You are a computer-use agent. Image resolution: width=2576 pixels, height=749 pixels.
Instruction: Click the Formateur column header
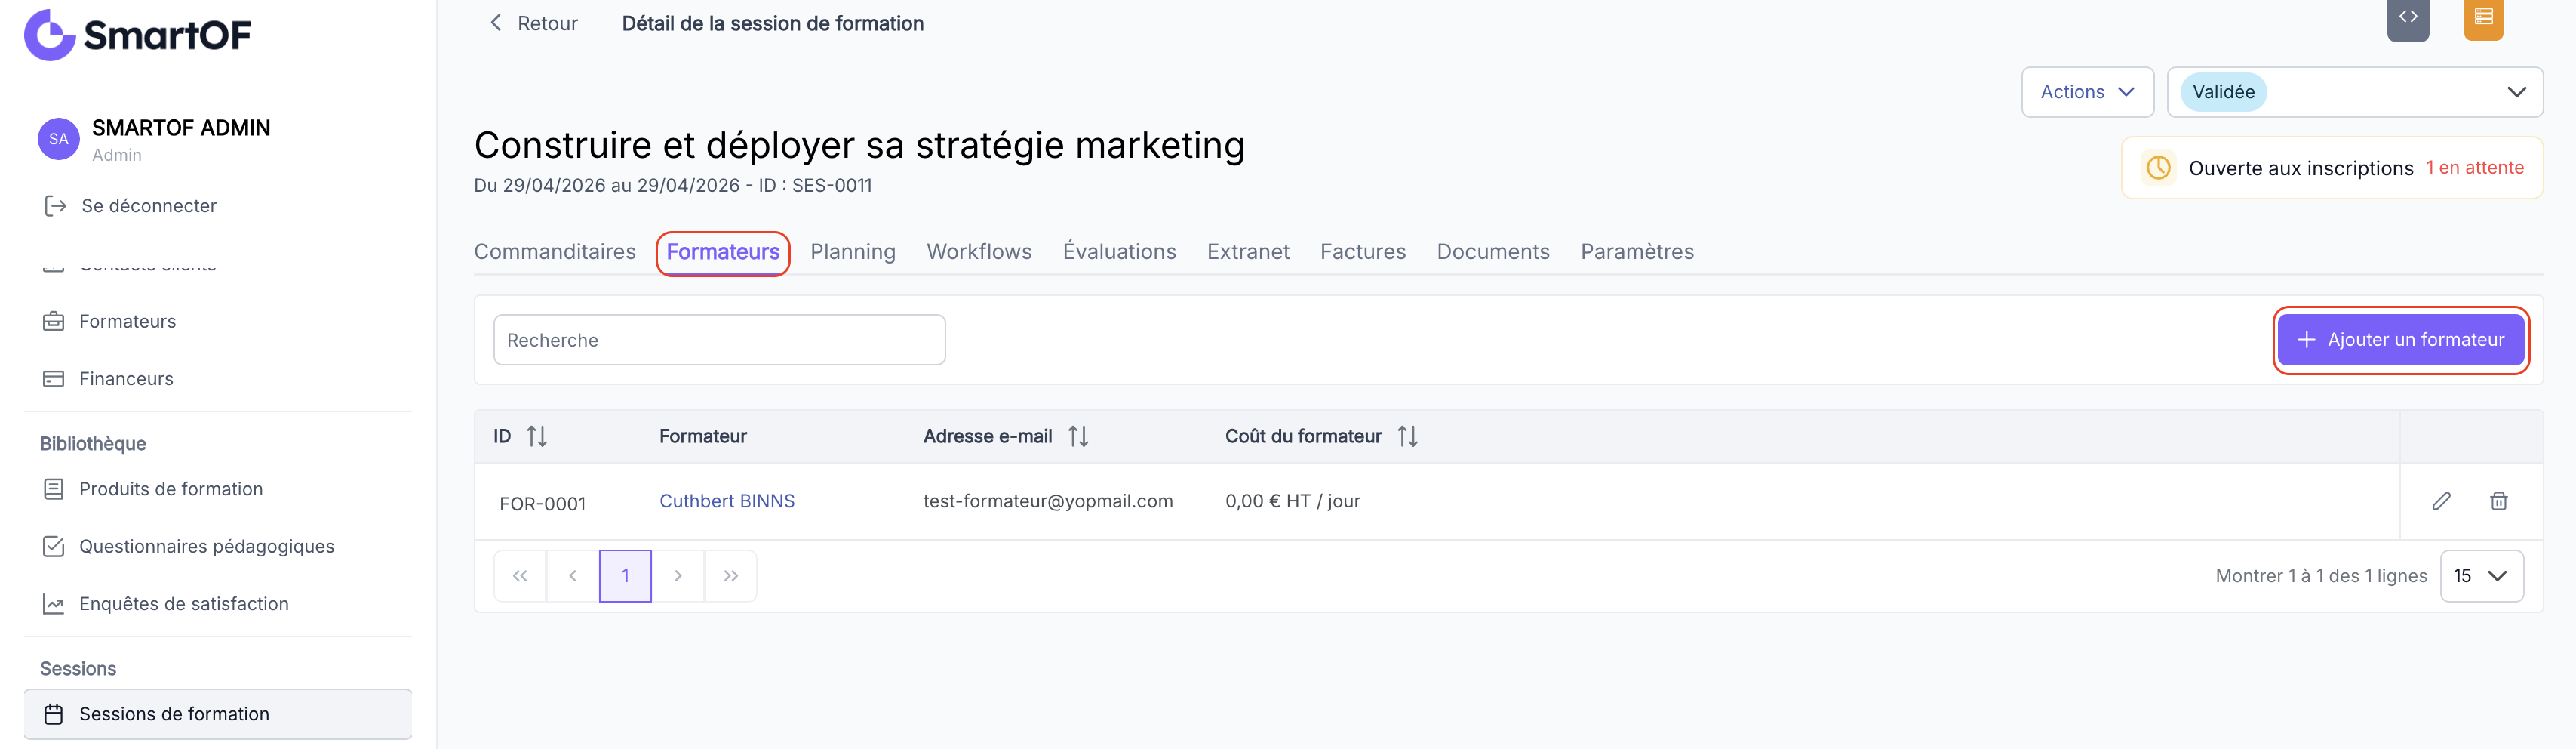703,436
